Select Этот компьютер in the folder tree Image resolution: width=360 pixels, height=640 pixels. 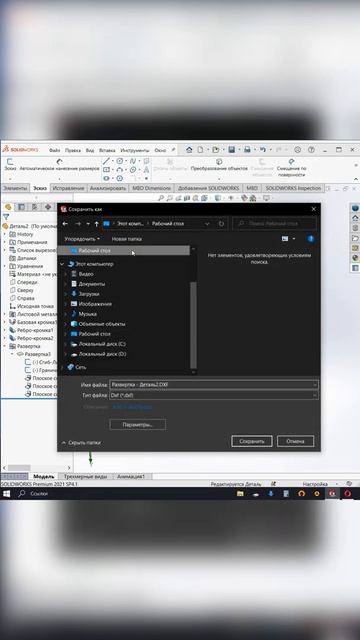(x=90, y=264)
